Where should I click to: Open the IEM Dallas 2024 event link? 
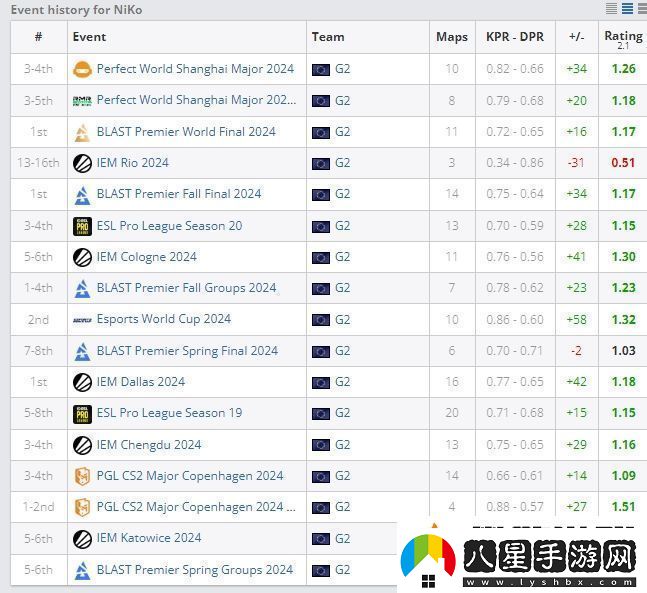pos(140,382)
